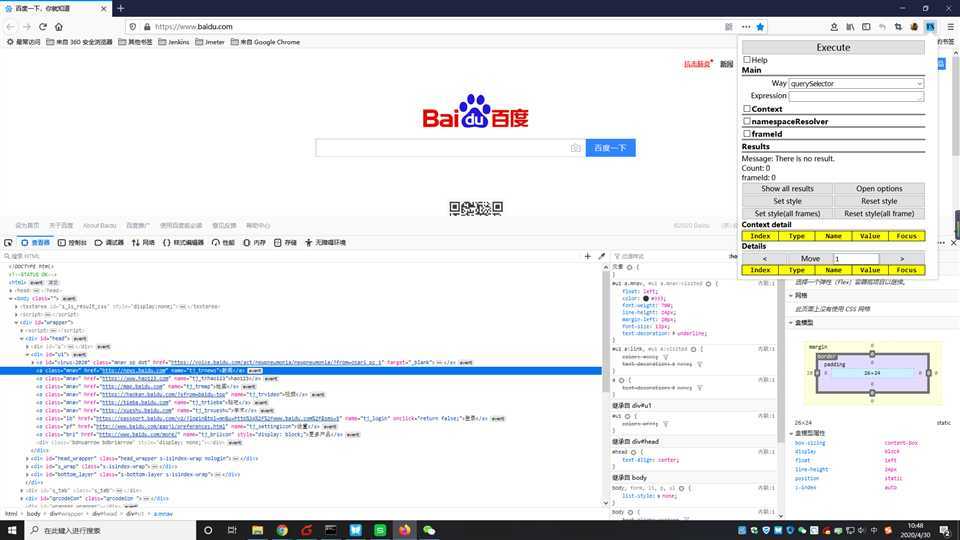Open the Jenkins bookmark folder

coord(174,42)
